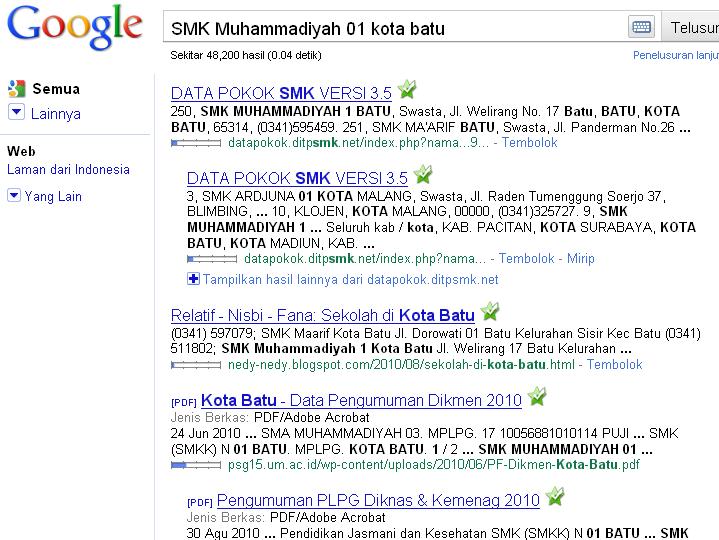Expand the Lainnya dropdown arrow
The width and height of the screenshot is (719, 540).
pos(17,112)
